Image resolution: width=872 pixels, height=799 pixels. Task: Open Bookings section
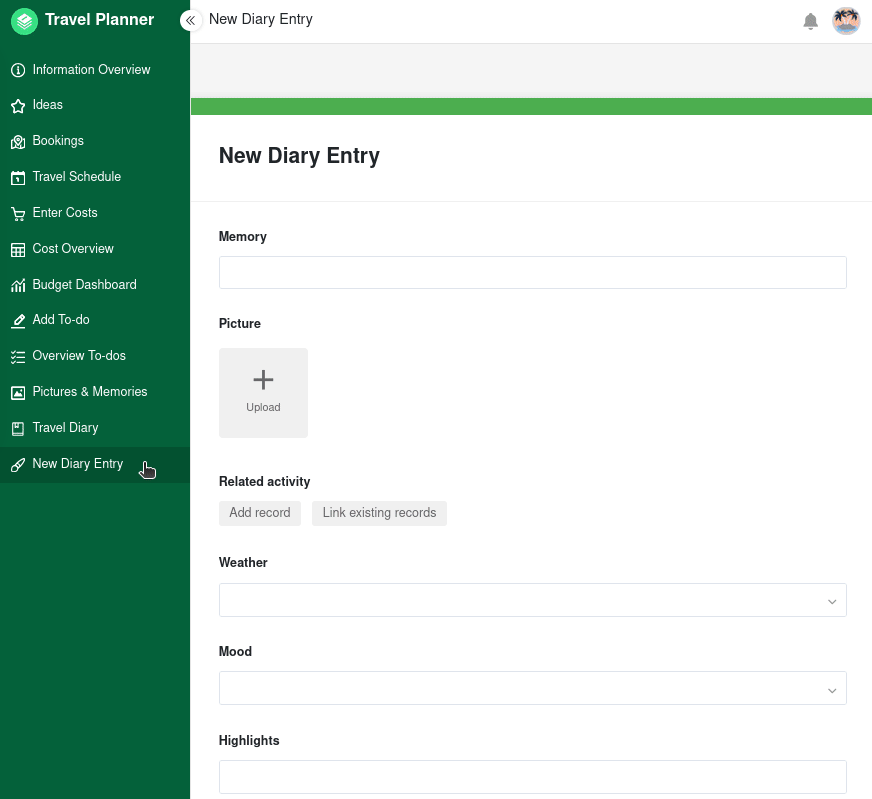pos(95,141)
